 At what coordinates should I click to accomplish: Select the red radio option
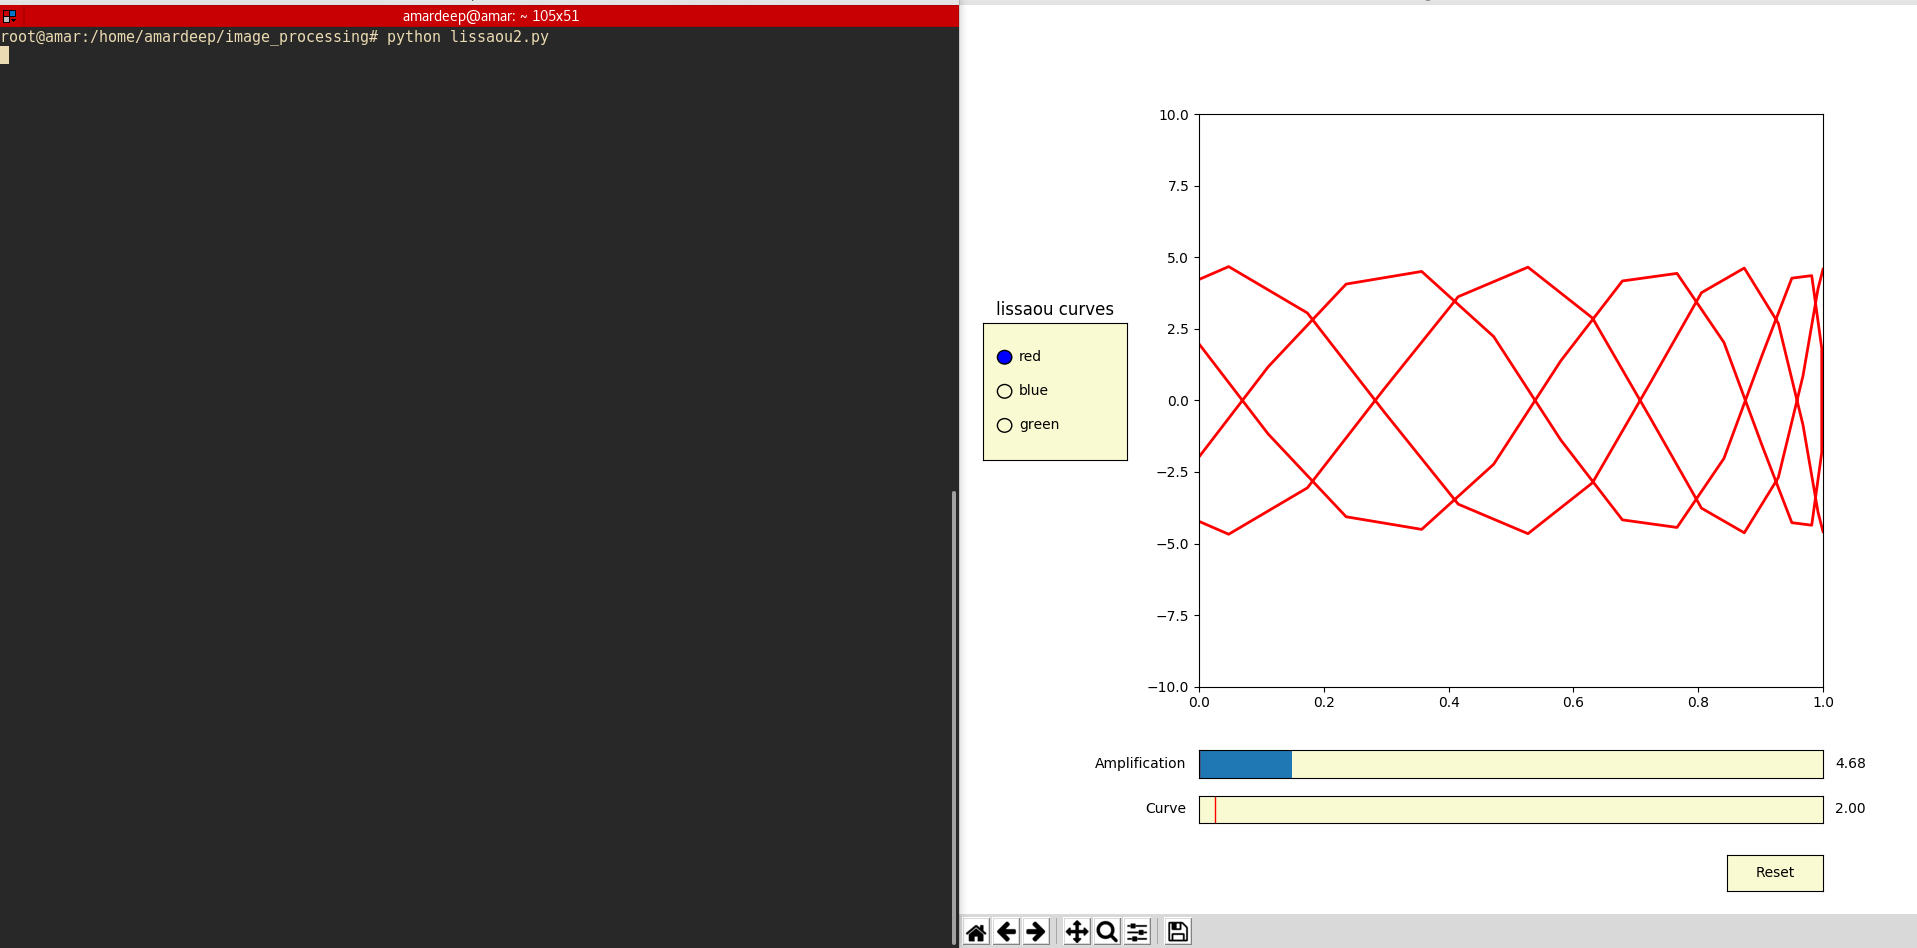click(1005, 357)
